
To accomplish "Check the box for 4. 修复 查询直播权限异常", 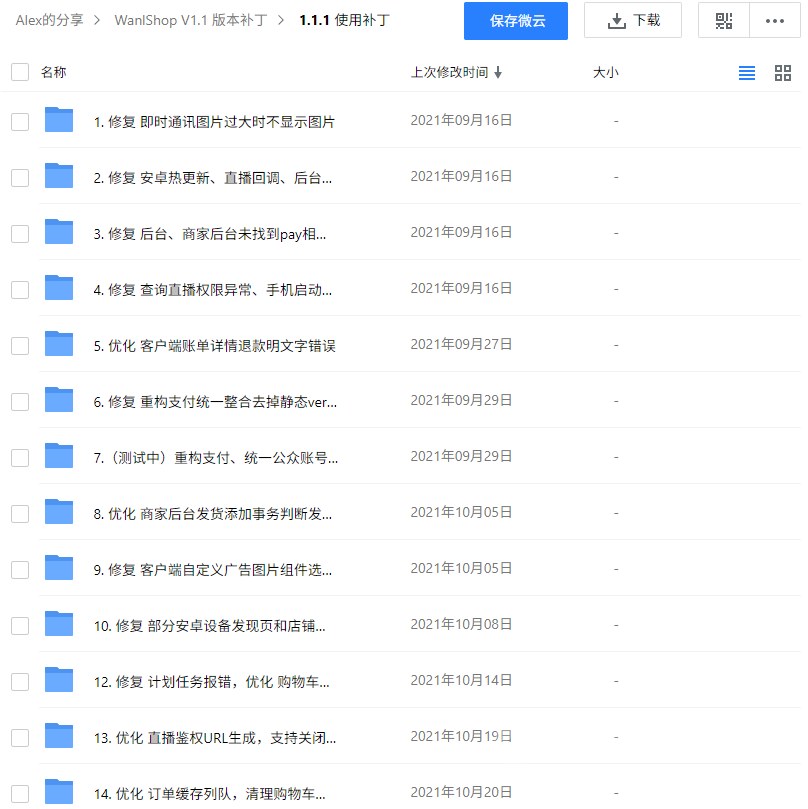I will (x=20, y=290).
